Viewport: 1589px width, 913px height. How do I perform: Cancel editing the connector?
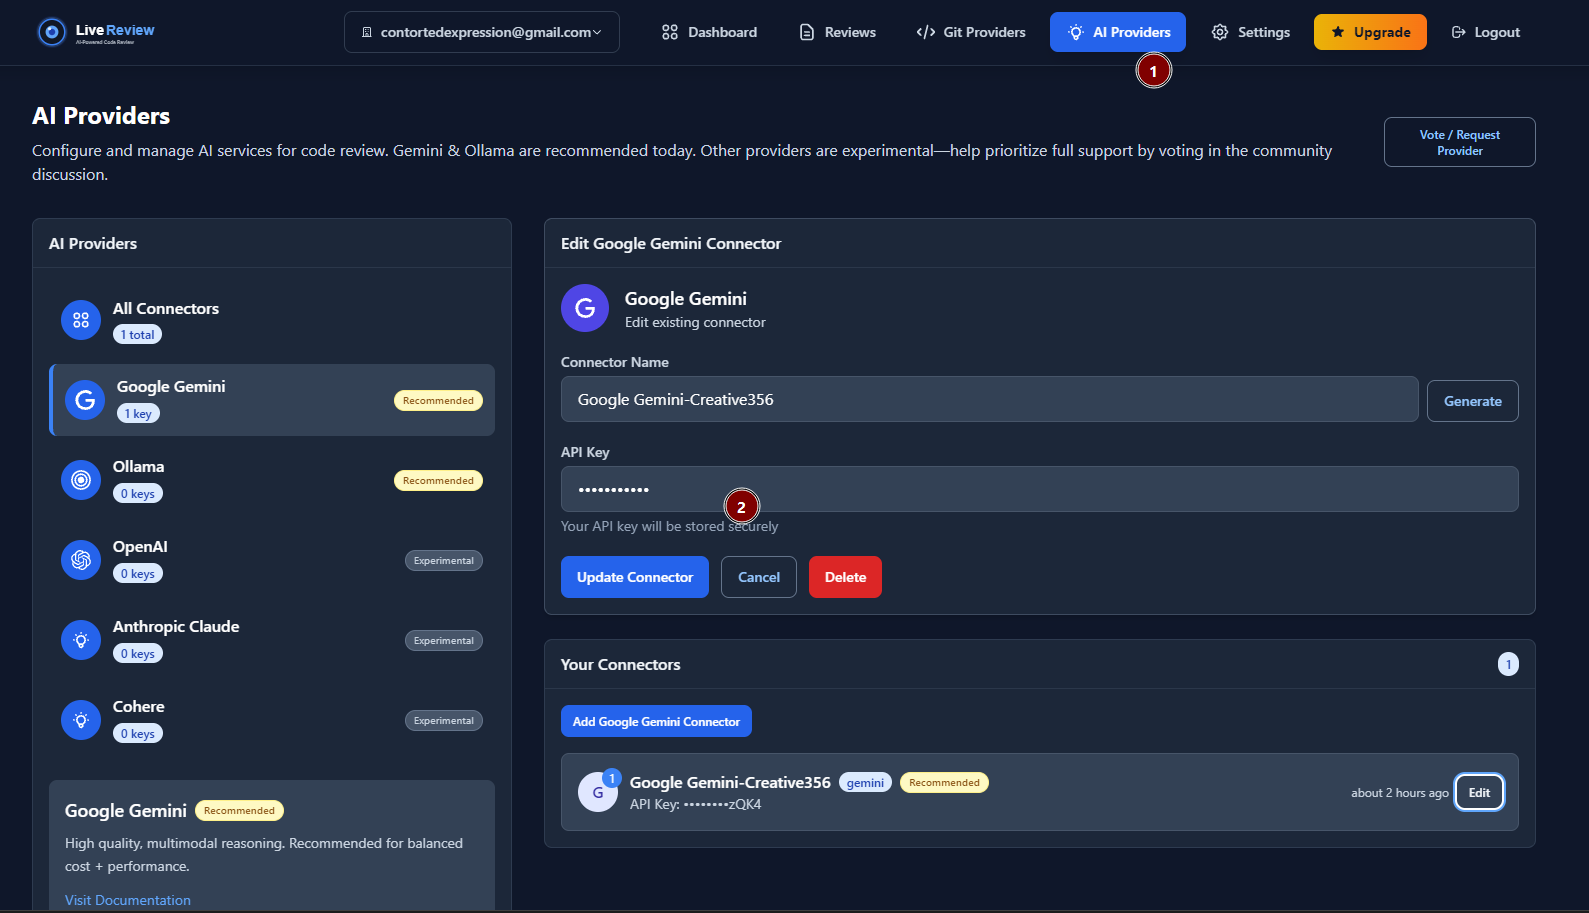click(x=758, y=577)
